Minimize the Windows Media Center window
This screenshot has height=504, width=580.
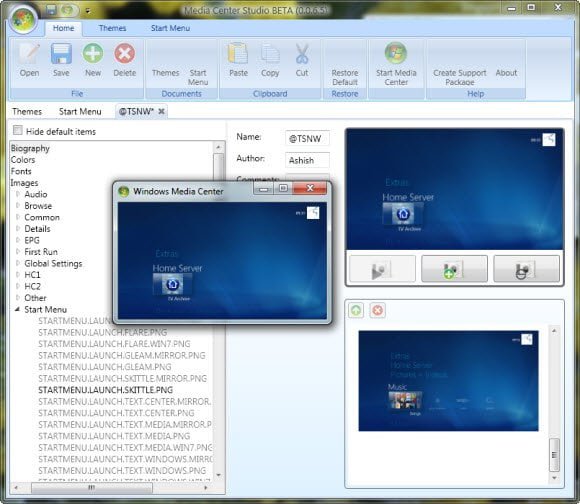tap(264, 188)
